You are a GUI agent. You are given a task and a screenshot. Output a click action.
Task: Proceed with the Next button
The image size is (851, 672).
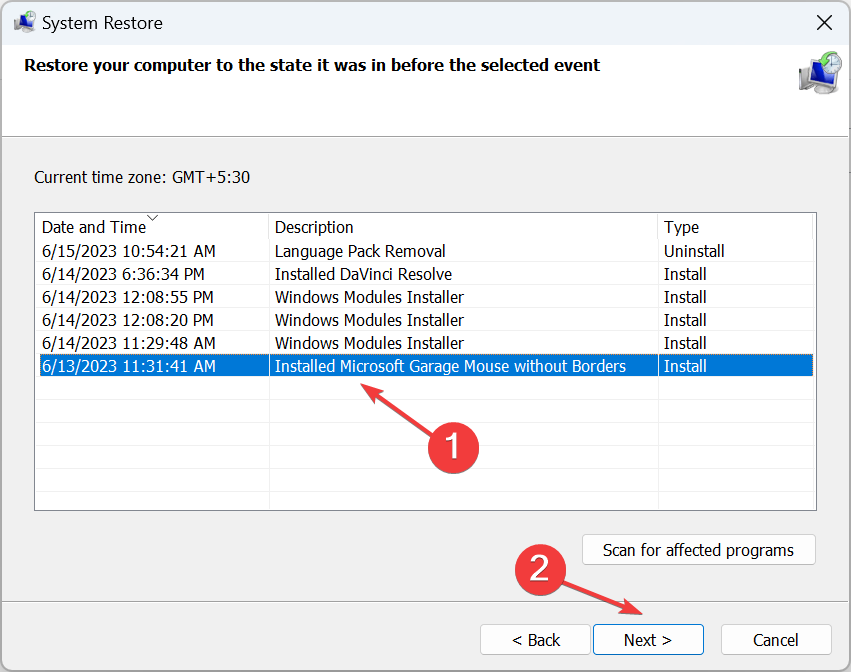point(648,640)
